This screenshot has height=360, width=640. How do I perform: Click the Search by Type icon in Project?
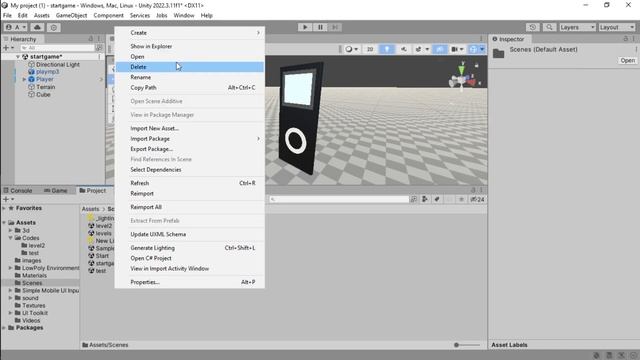[424, 199]
